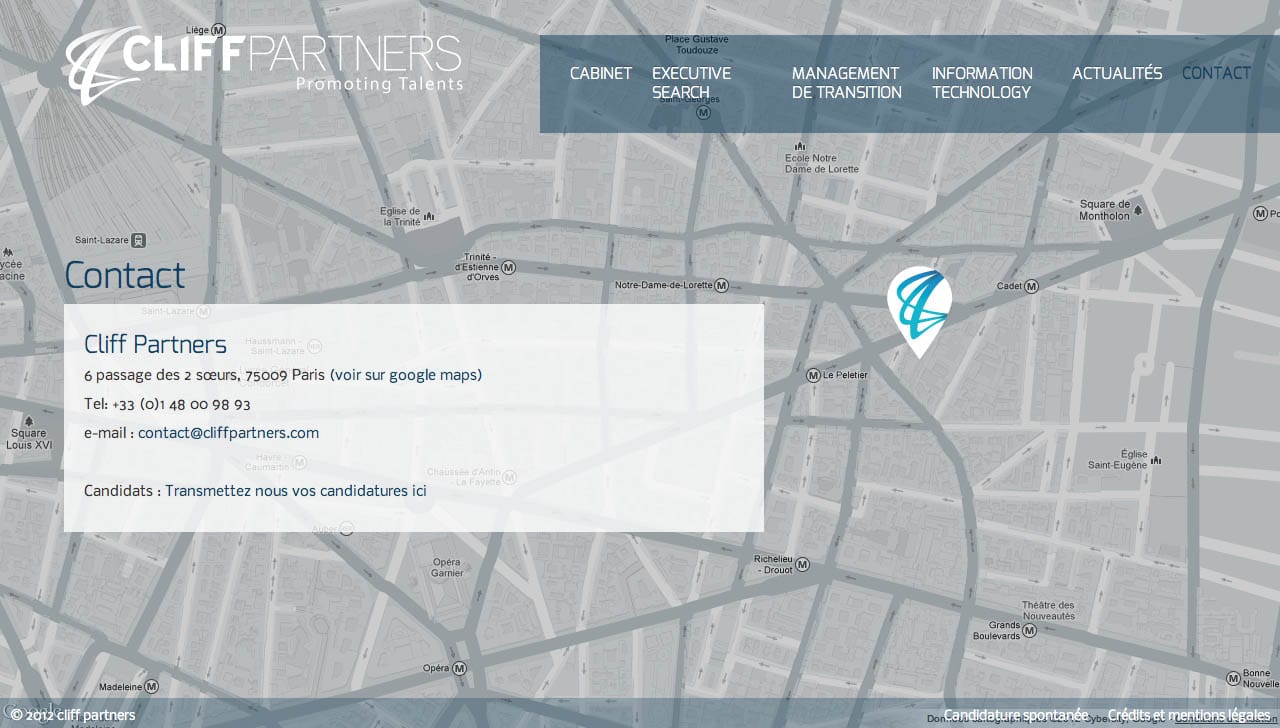Click 'Théâtre des Nouveautés' map label

(1047, 611)
